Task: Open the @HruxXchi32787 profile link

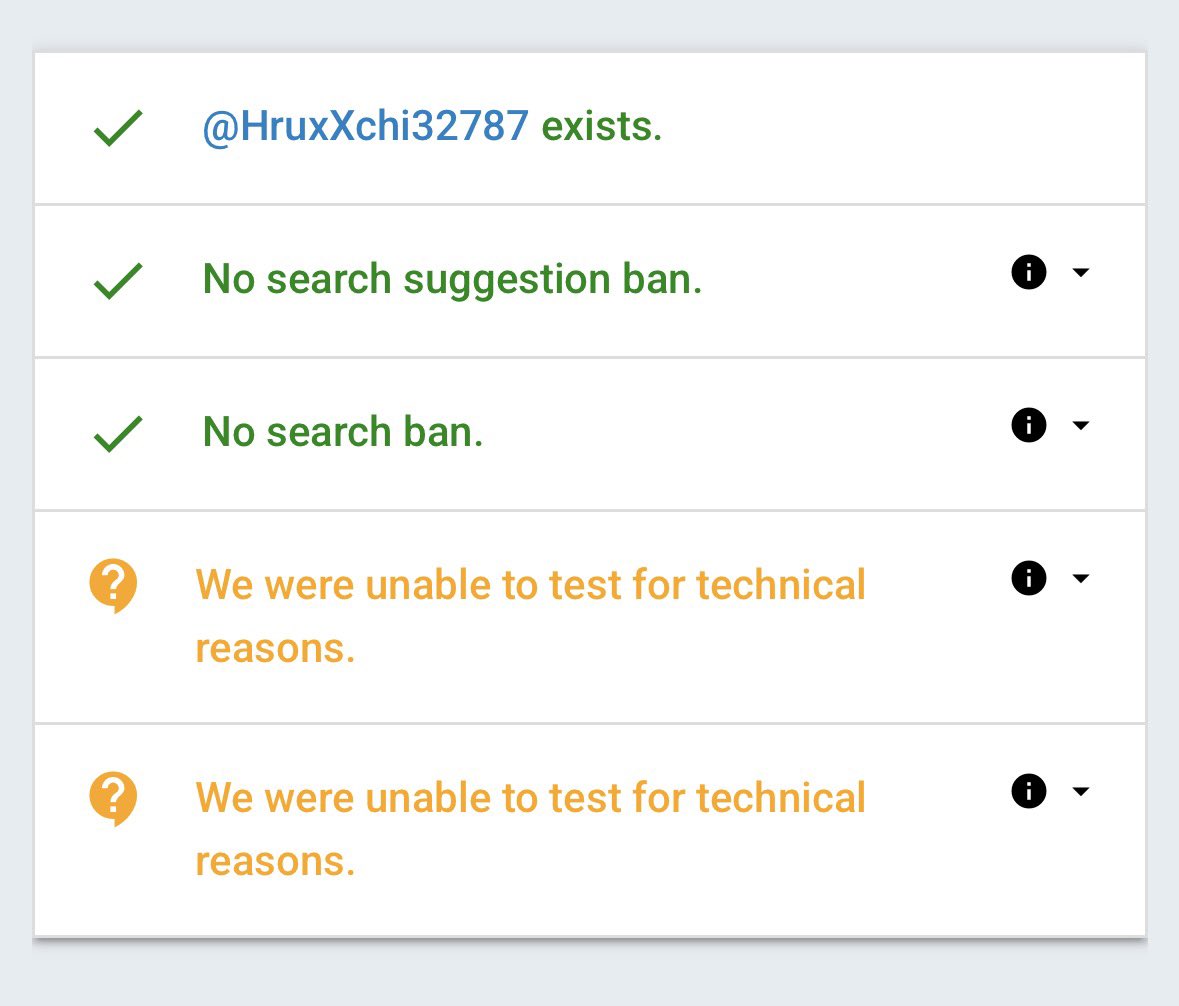Action: pos(365,128)
